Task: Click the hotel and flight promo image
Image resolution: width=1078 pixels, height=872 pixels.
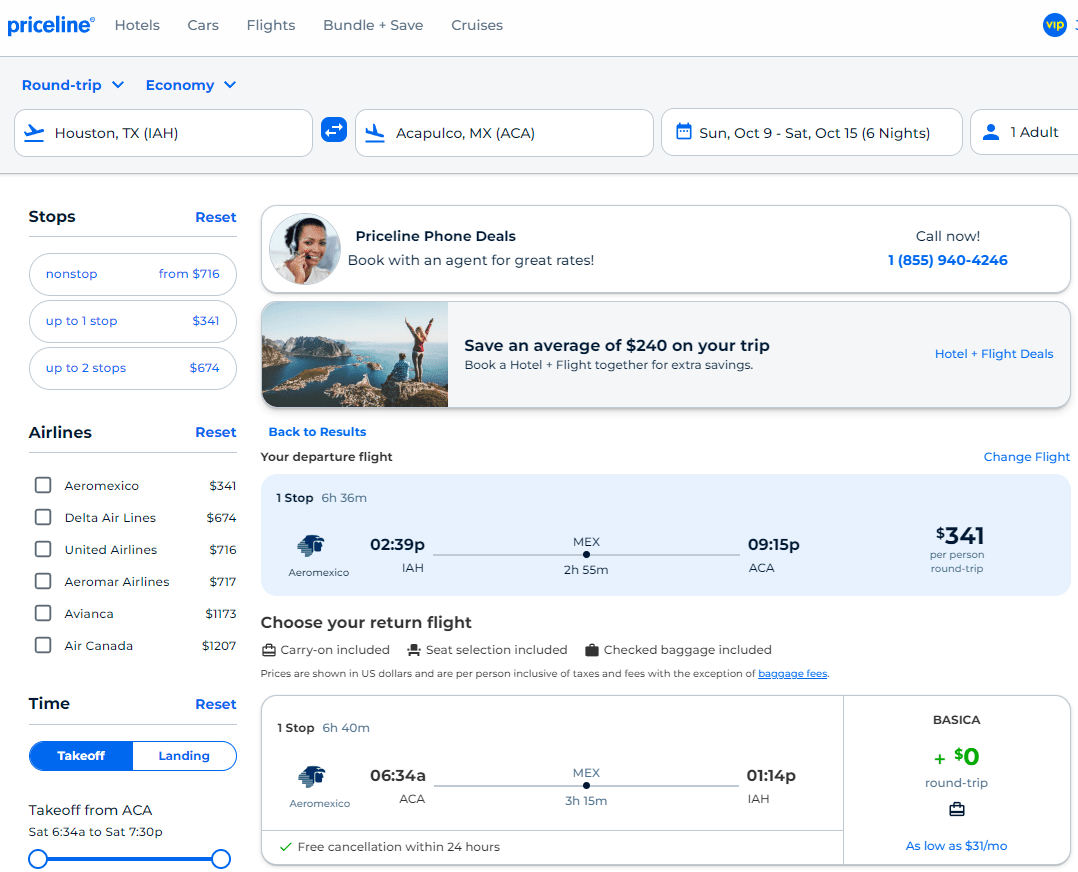Action: tap(355, 354)
